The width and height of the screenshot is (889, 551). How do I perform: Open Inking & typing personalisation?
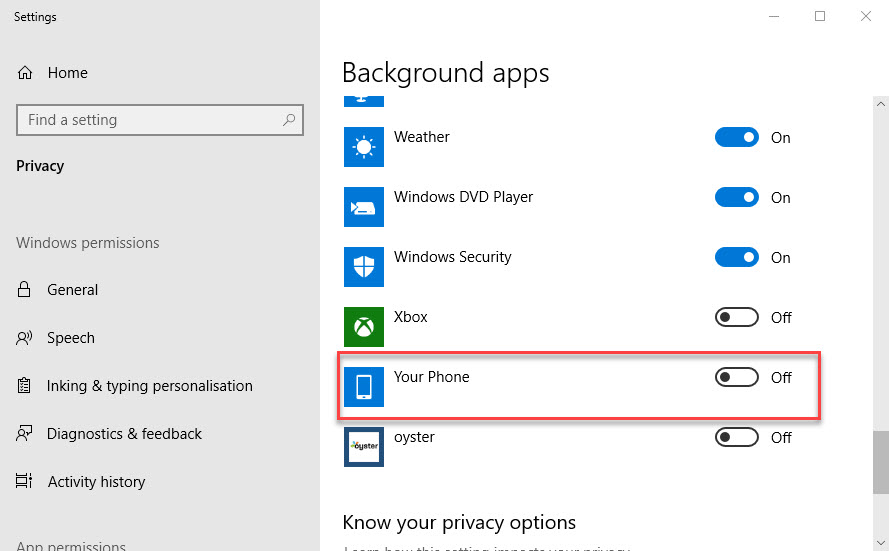tap(149, 386)
